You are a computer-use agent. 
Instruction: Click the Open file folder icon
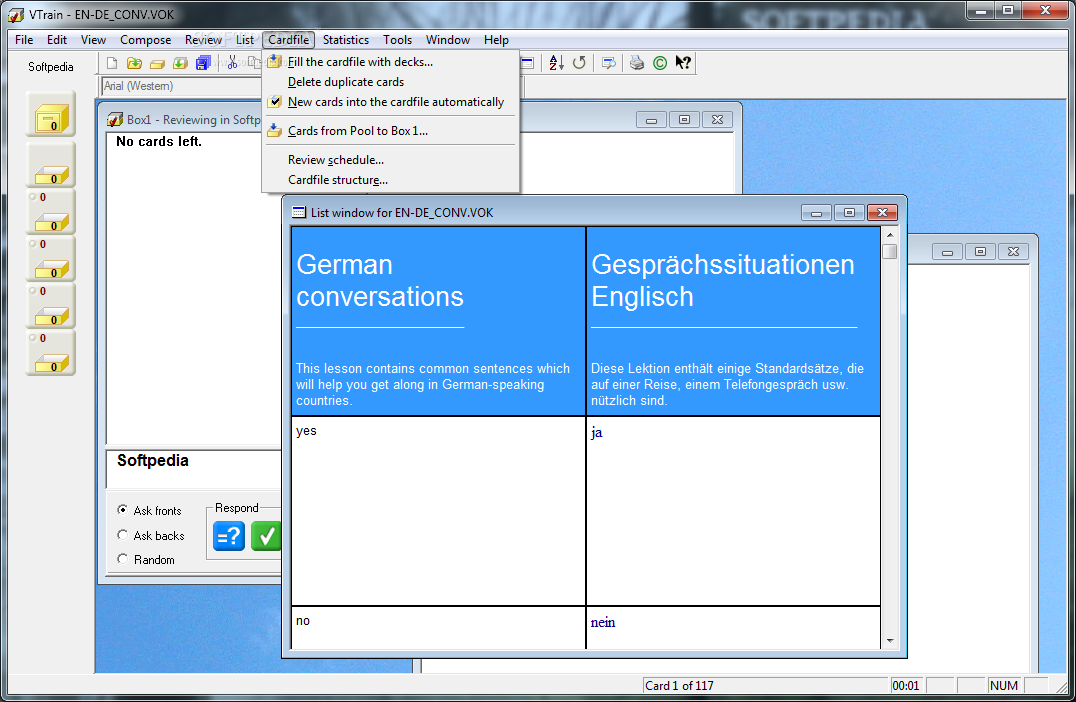click(134, 63)
